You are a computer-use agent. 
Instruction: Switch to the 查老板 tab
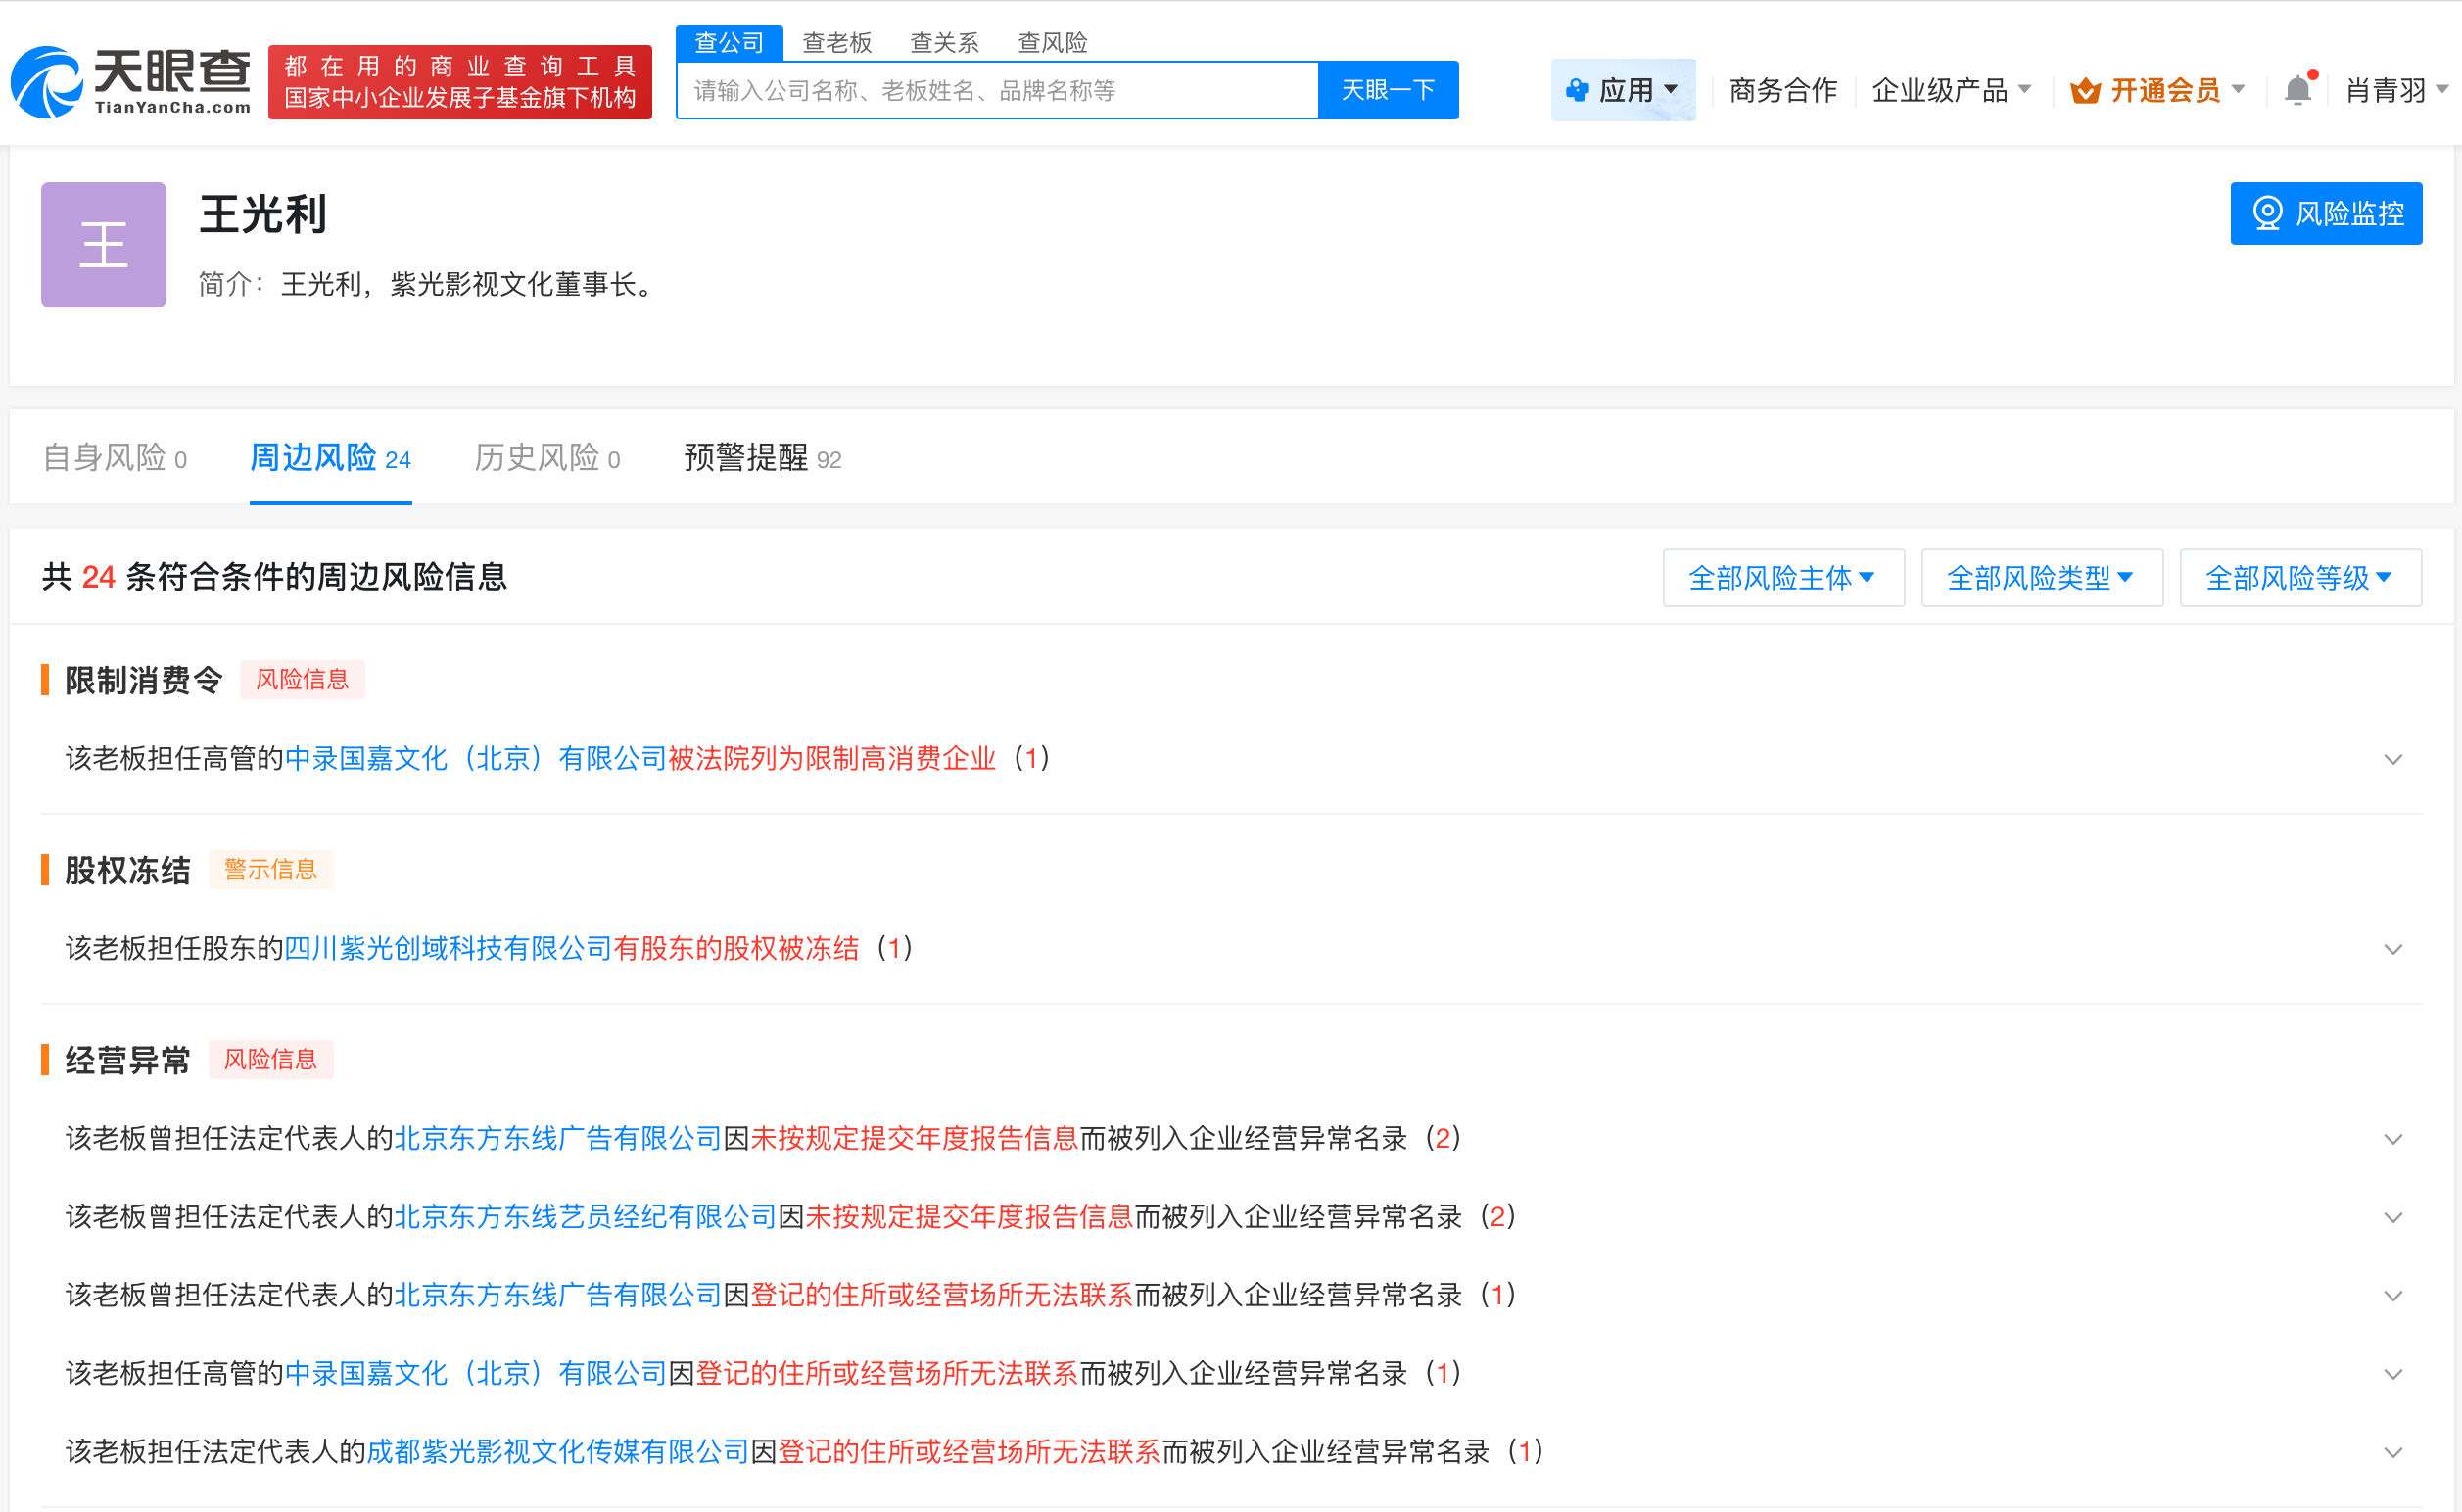(837, 42)
